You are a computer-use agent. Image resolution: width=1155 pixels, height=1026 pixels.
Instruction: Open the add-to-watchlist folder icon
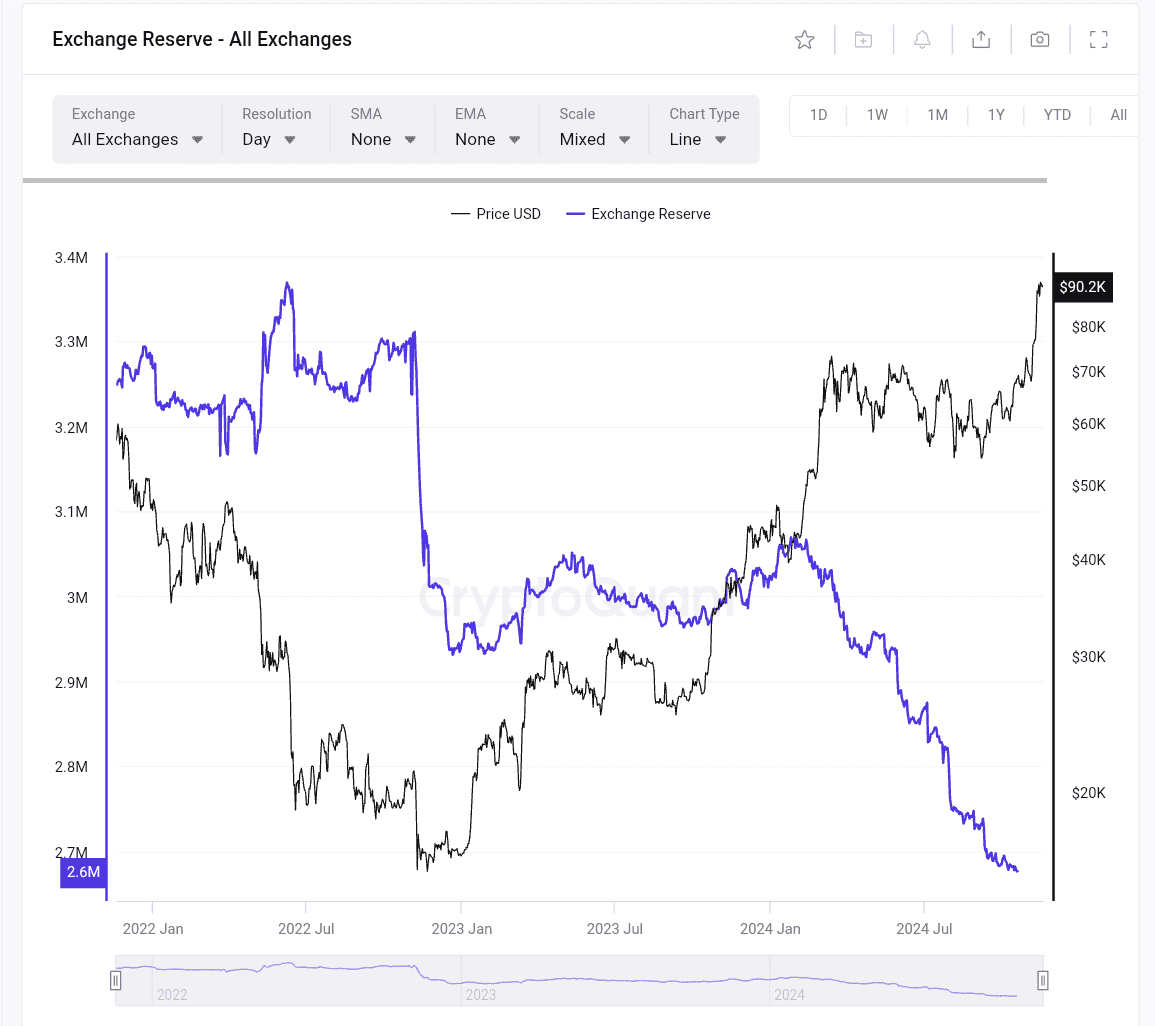[x=862, y=39]
